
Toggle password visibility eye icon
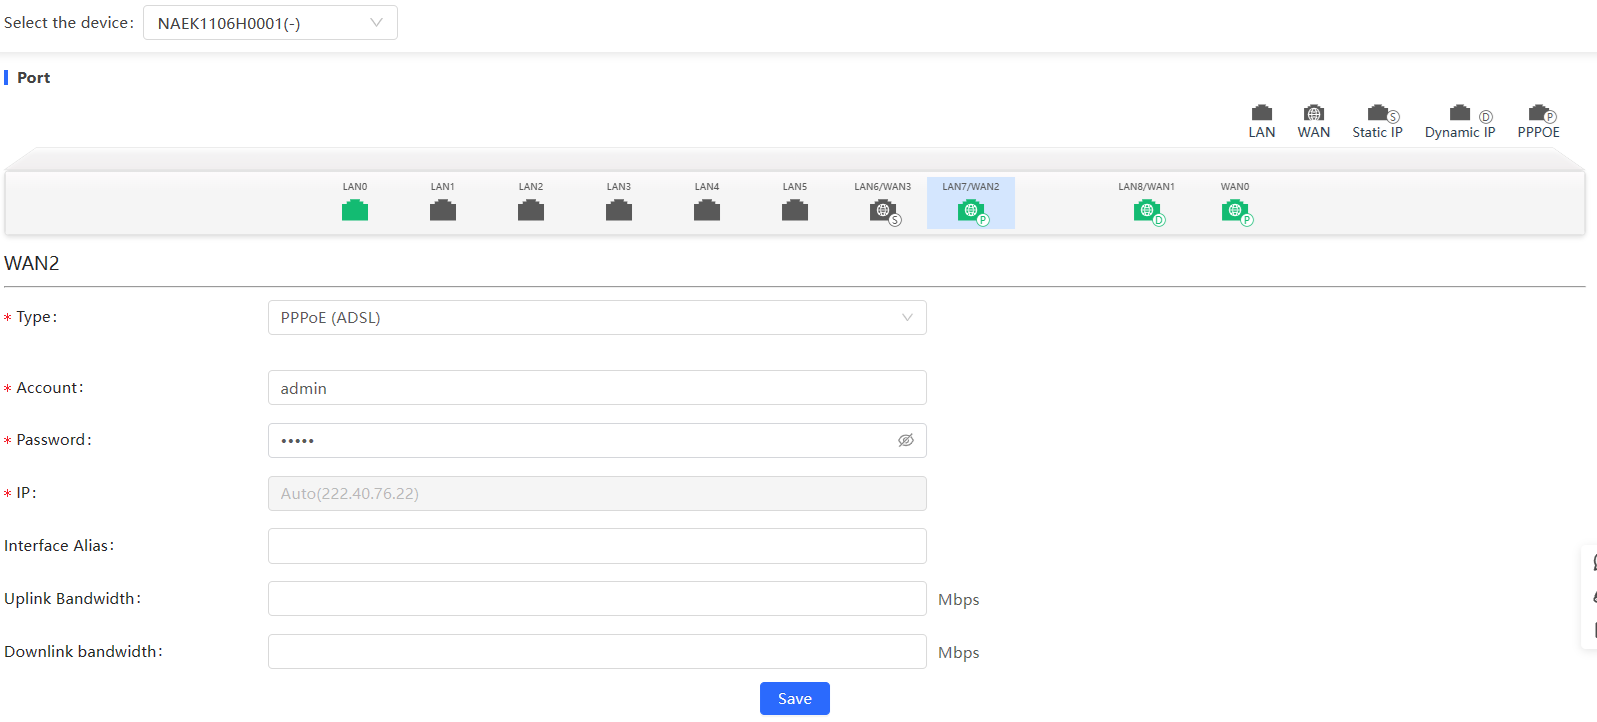(906, 440)
